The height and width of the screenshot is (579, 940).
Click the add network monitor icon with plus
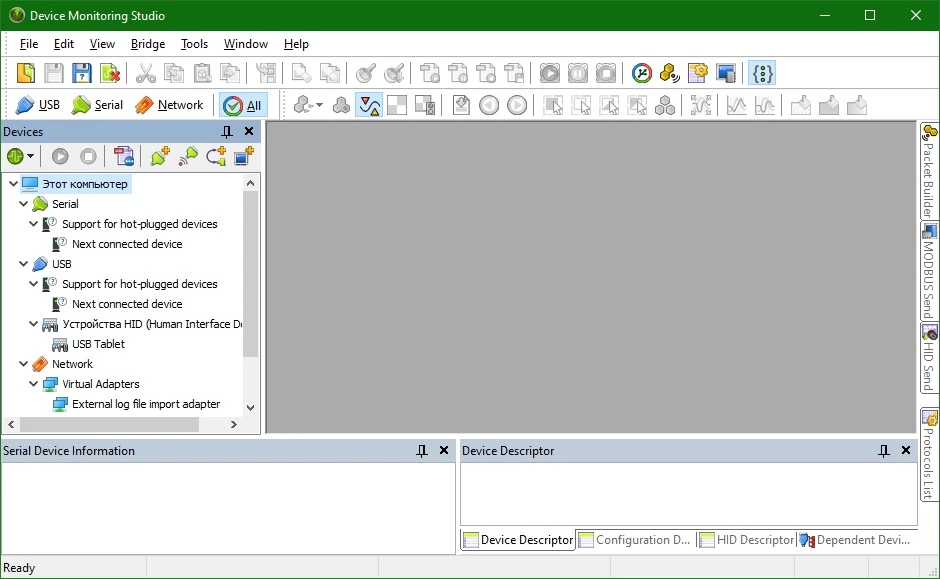[x=244, y=156]
